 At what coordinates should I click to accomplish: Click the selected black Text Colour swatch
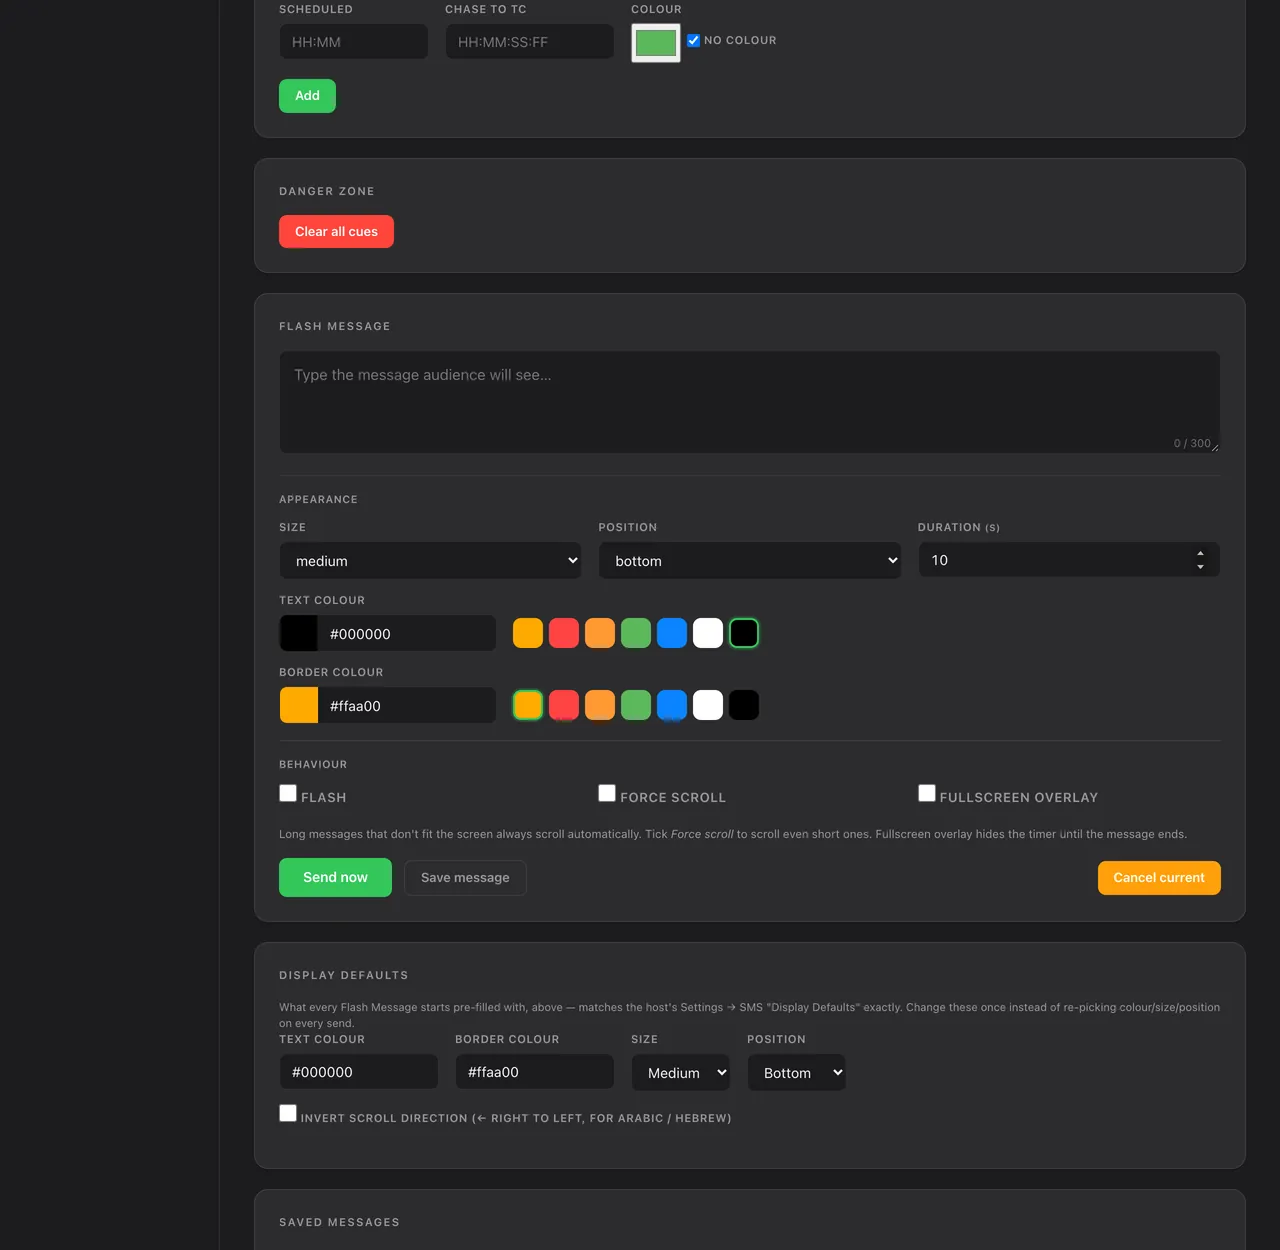744,633
